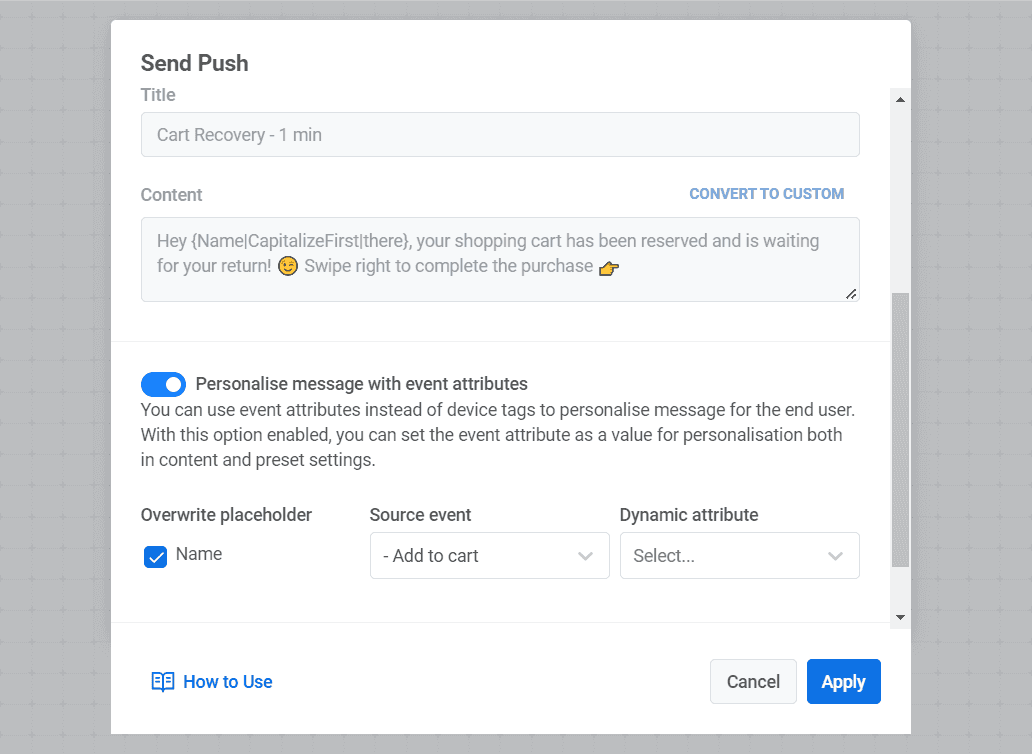This screenshot has height=754, width=1032.
Task: Cancel the Send Push dialog
Action: [x=753, y=681]
